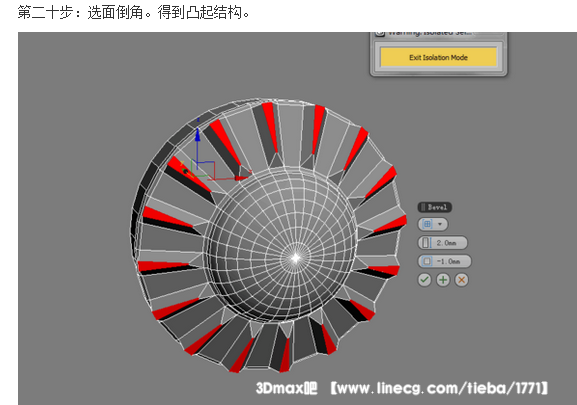
Task: Click the Bevel caddy title label
Action: click(435, 207)
